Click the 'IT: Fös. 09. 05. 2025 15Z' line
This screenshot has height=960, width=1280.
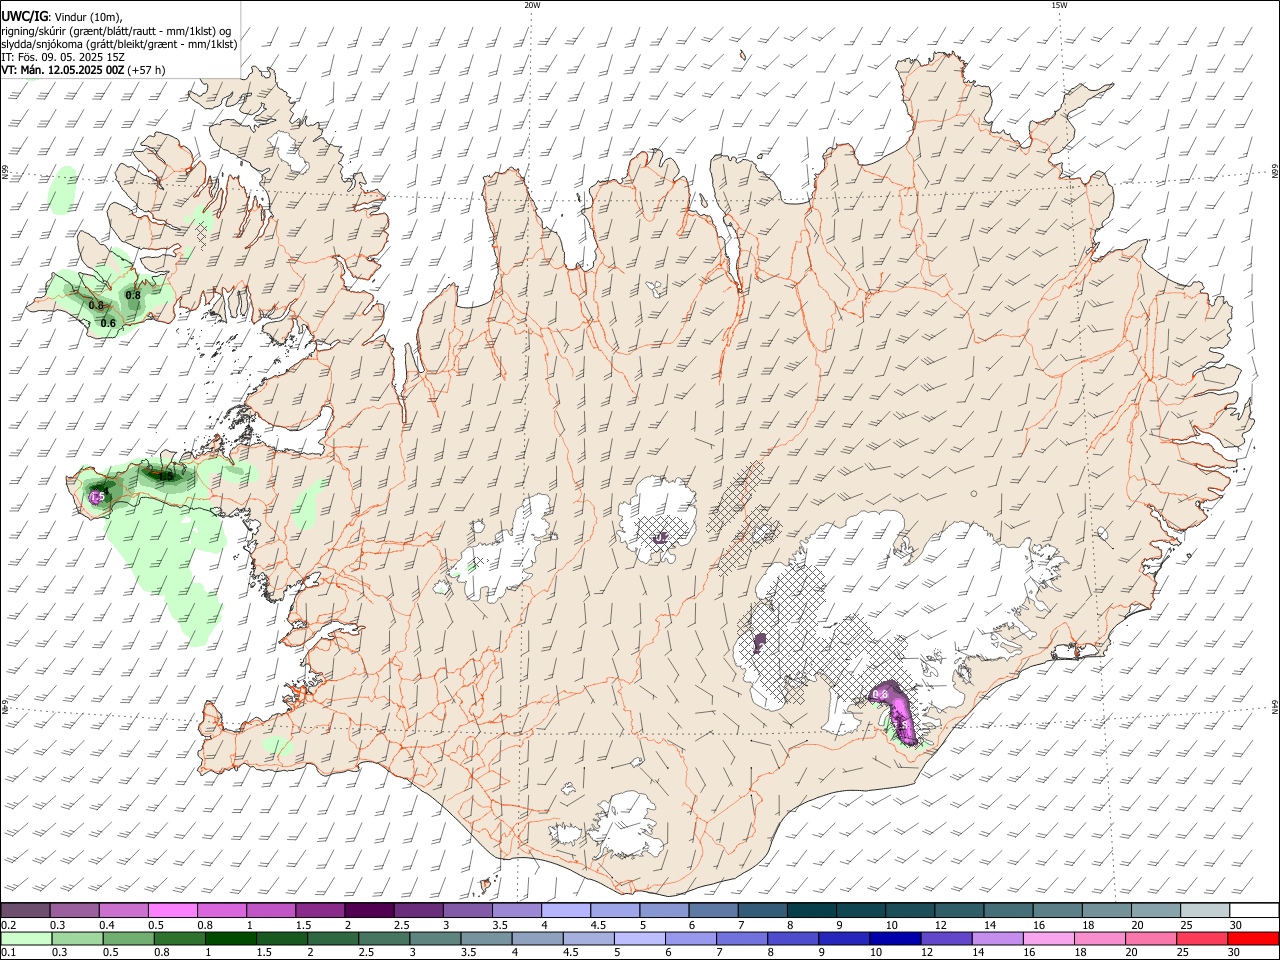pos(63,57)
